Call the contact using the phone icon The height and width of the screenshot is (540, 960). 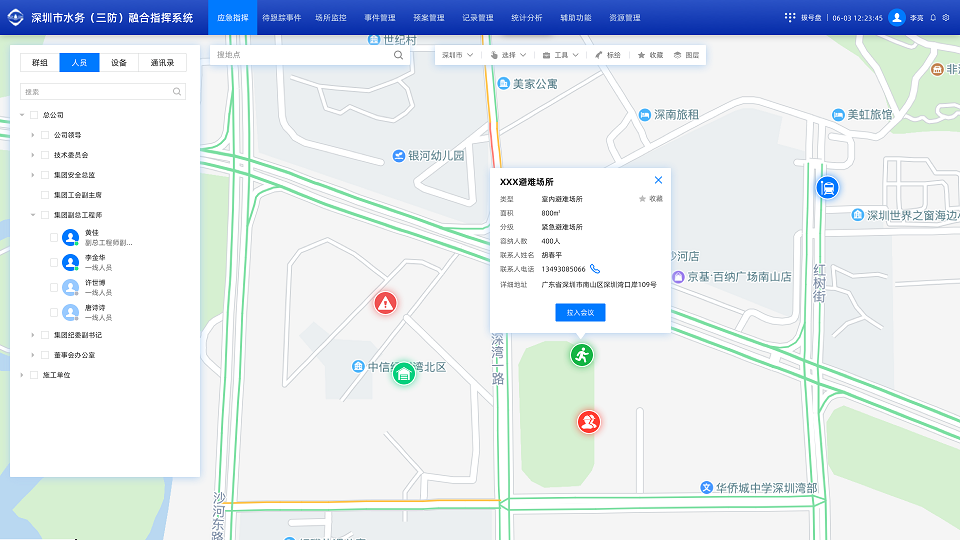595,269
